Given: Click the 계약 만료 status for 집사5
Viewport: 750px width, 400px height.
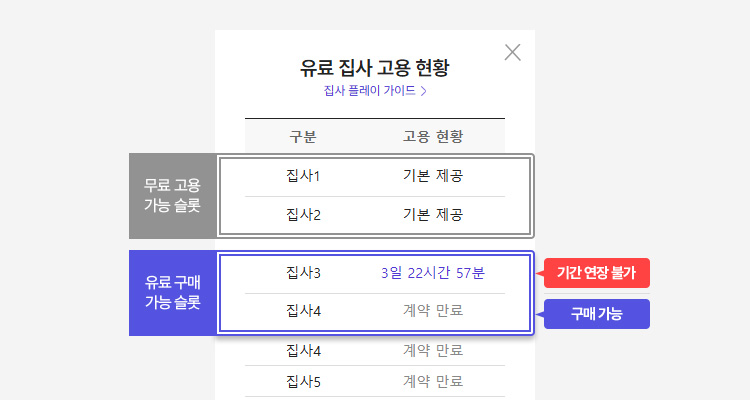Looking at the screenshot, I should [432, 381].
